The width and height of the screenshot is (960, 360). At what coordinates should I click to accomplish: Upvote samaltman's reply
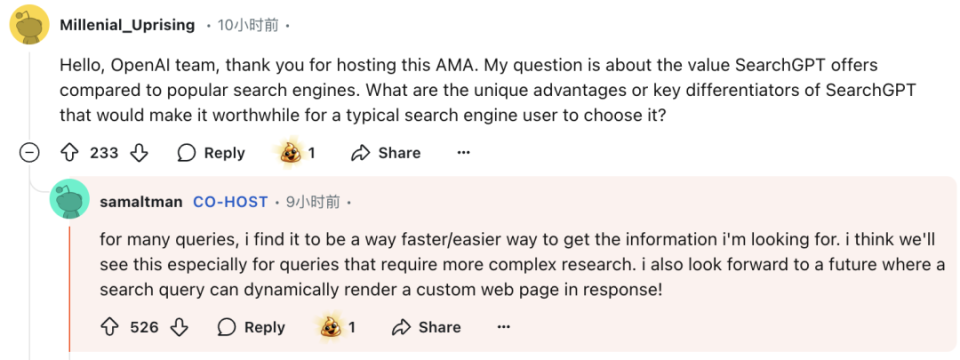[111, 328]
